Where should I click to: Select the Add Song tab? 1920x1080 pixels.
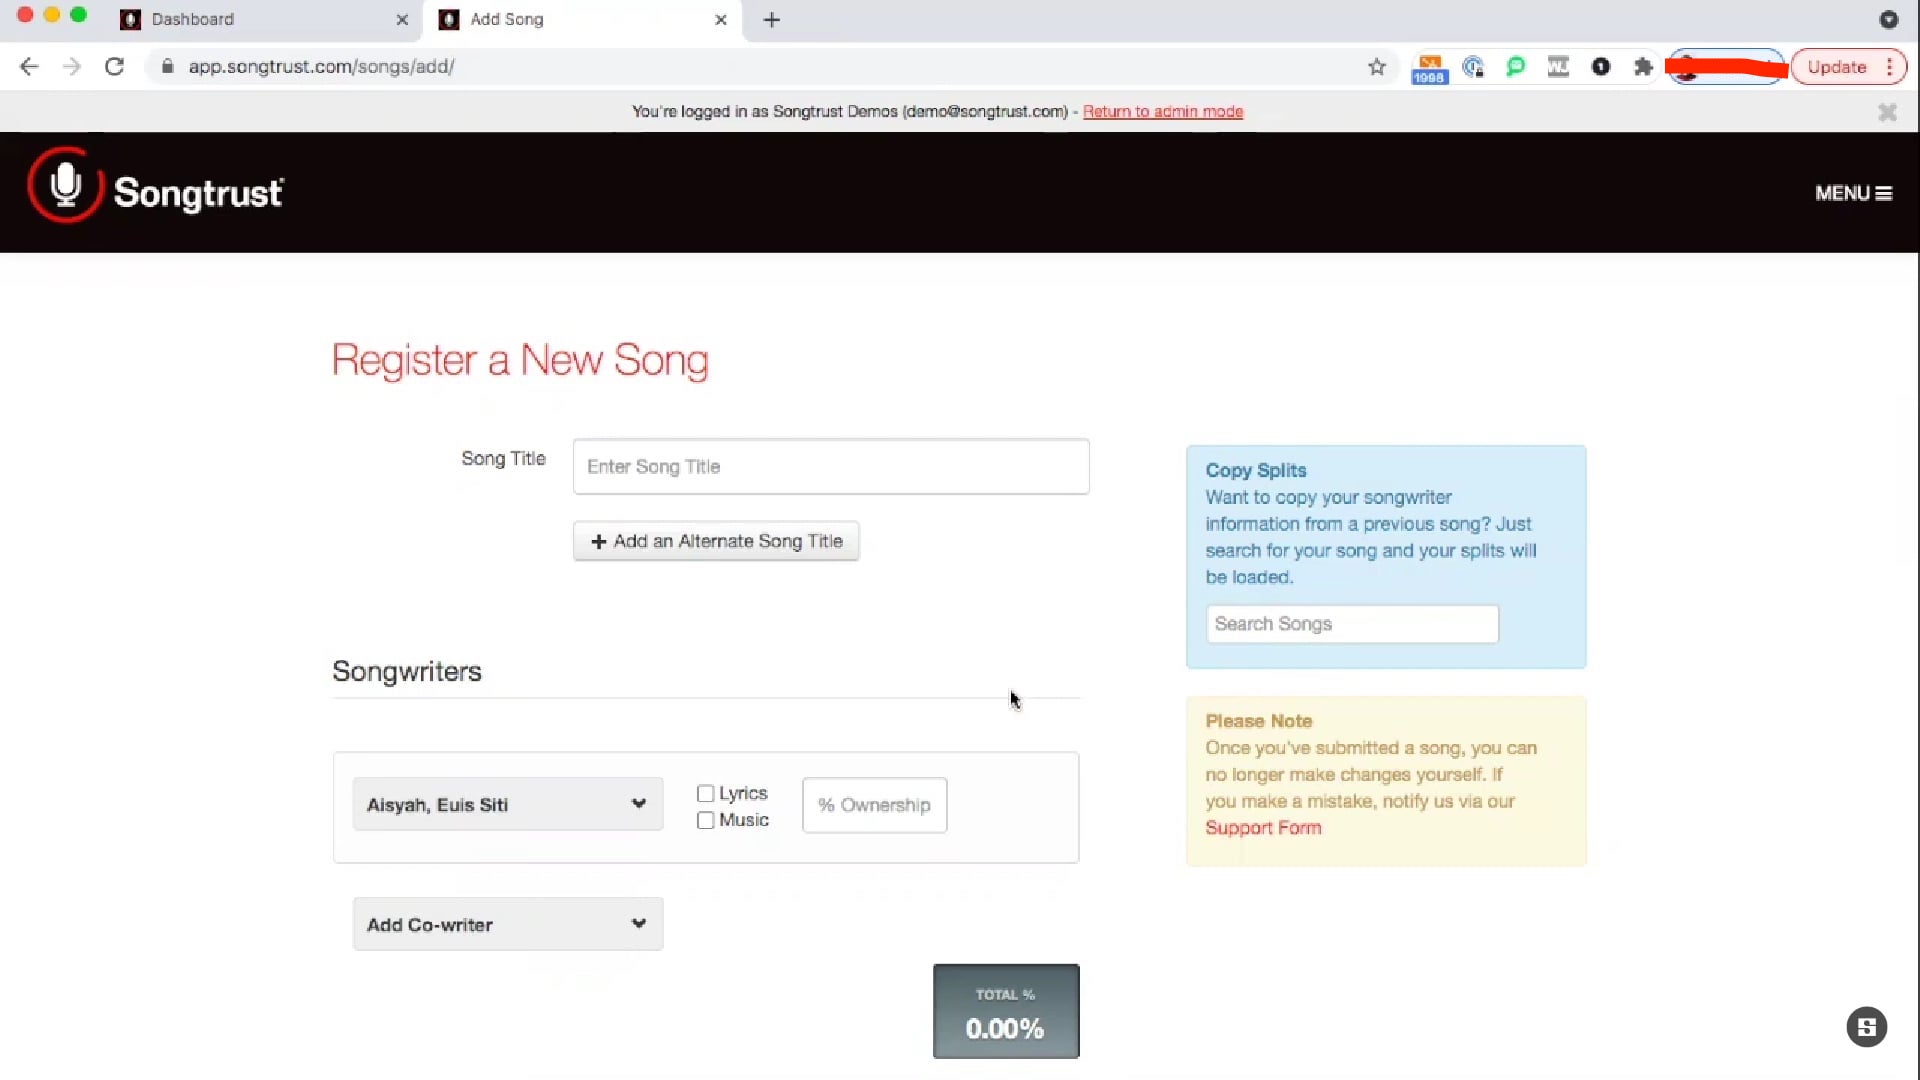pyautogui.click(x=506, y=20)
